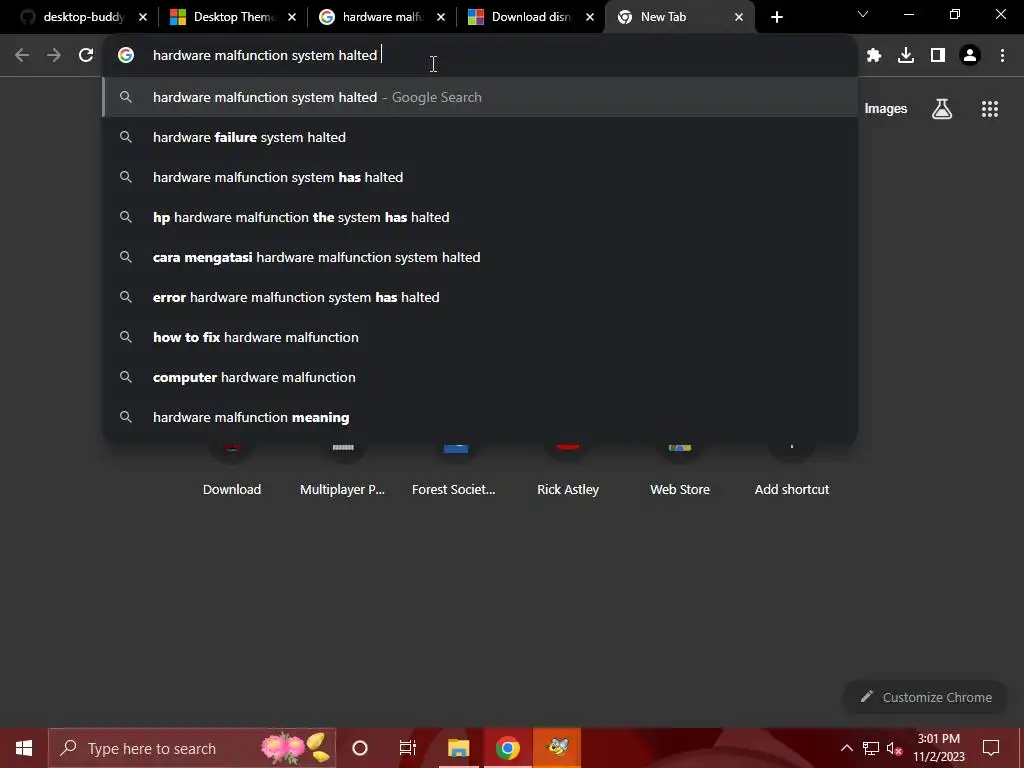The width and height of the screenshot is (1024, 768).
Task: Open the taskbar clock and date
Action: pos(938,748)
